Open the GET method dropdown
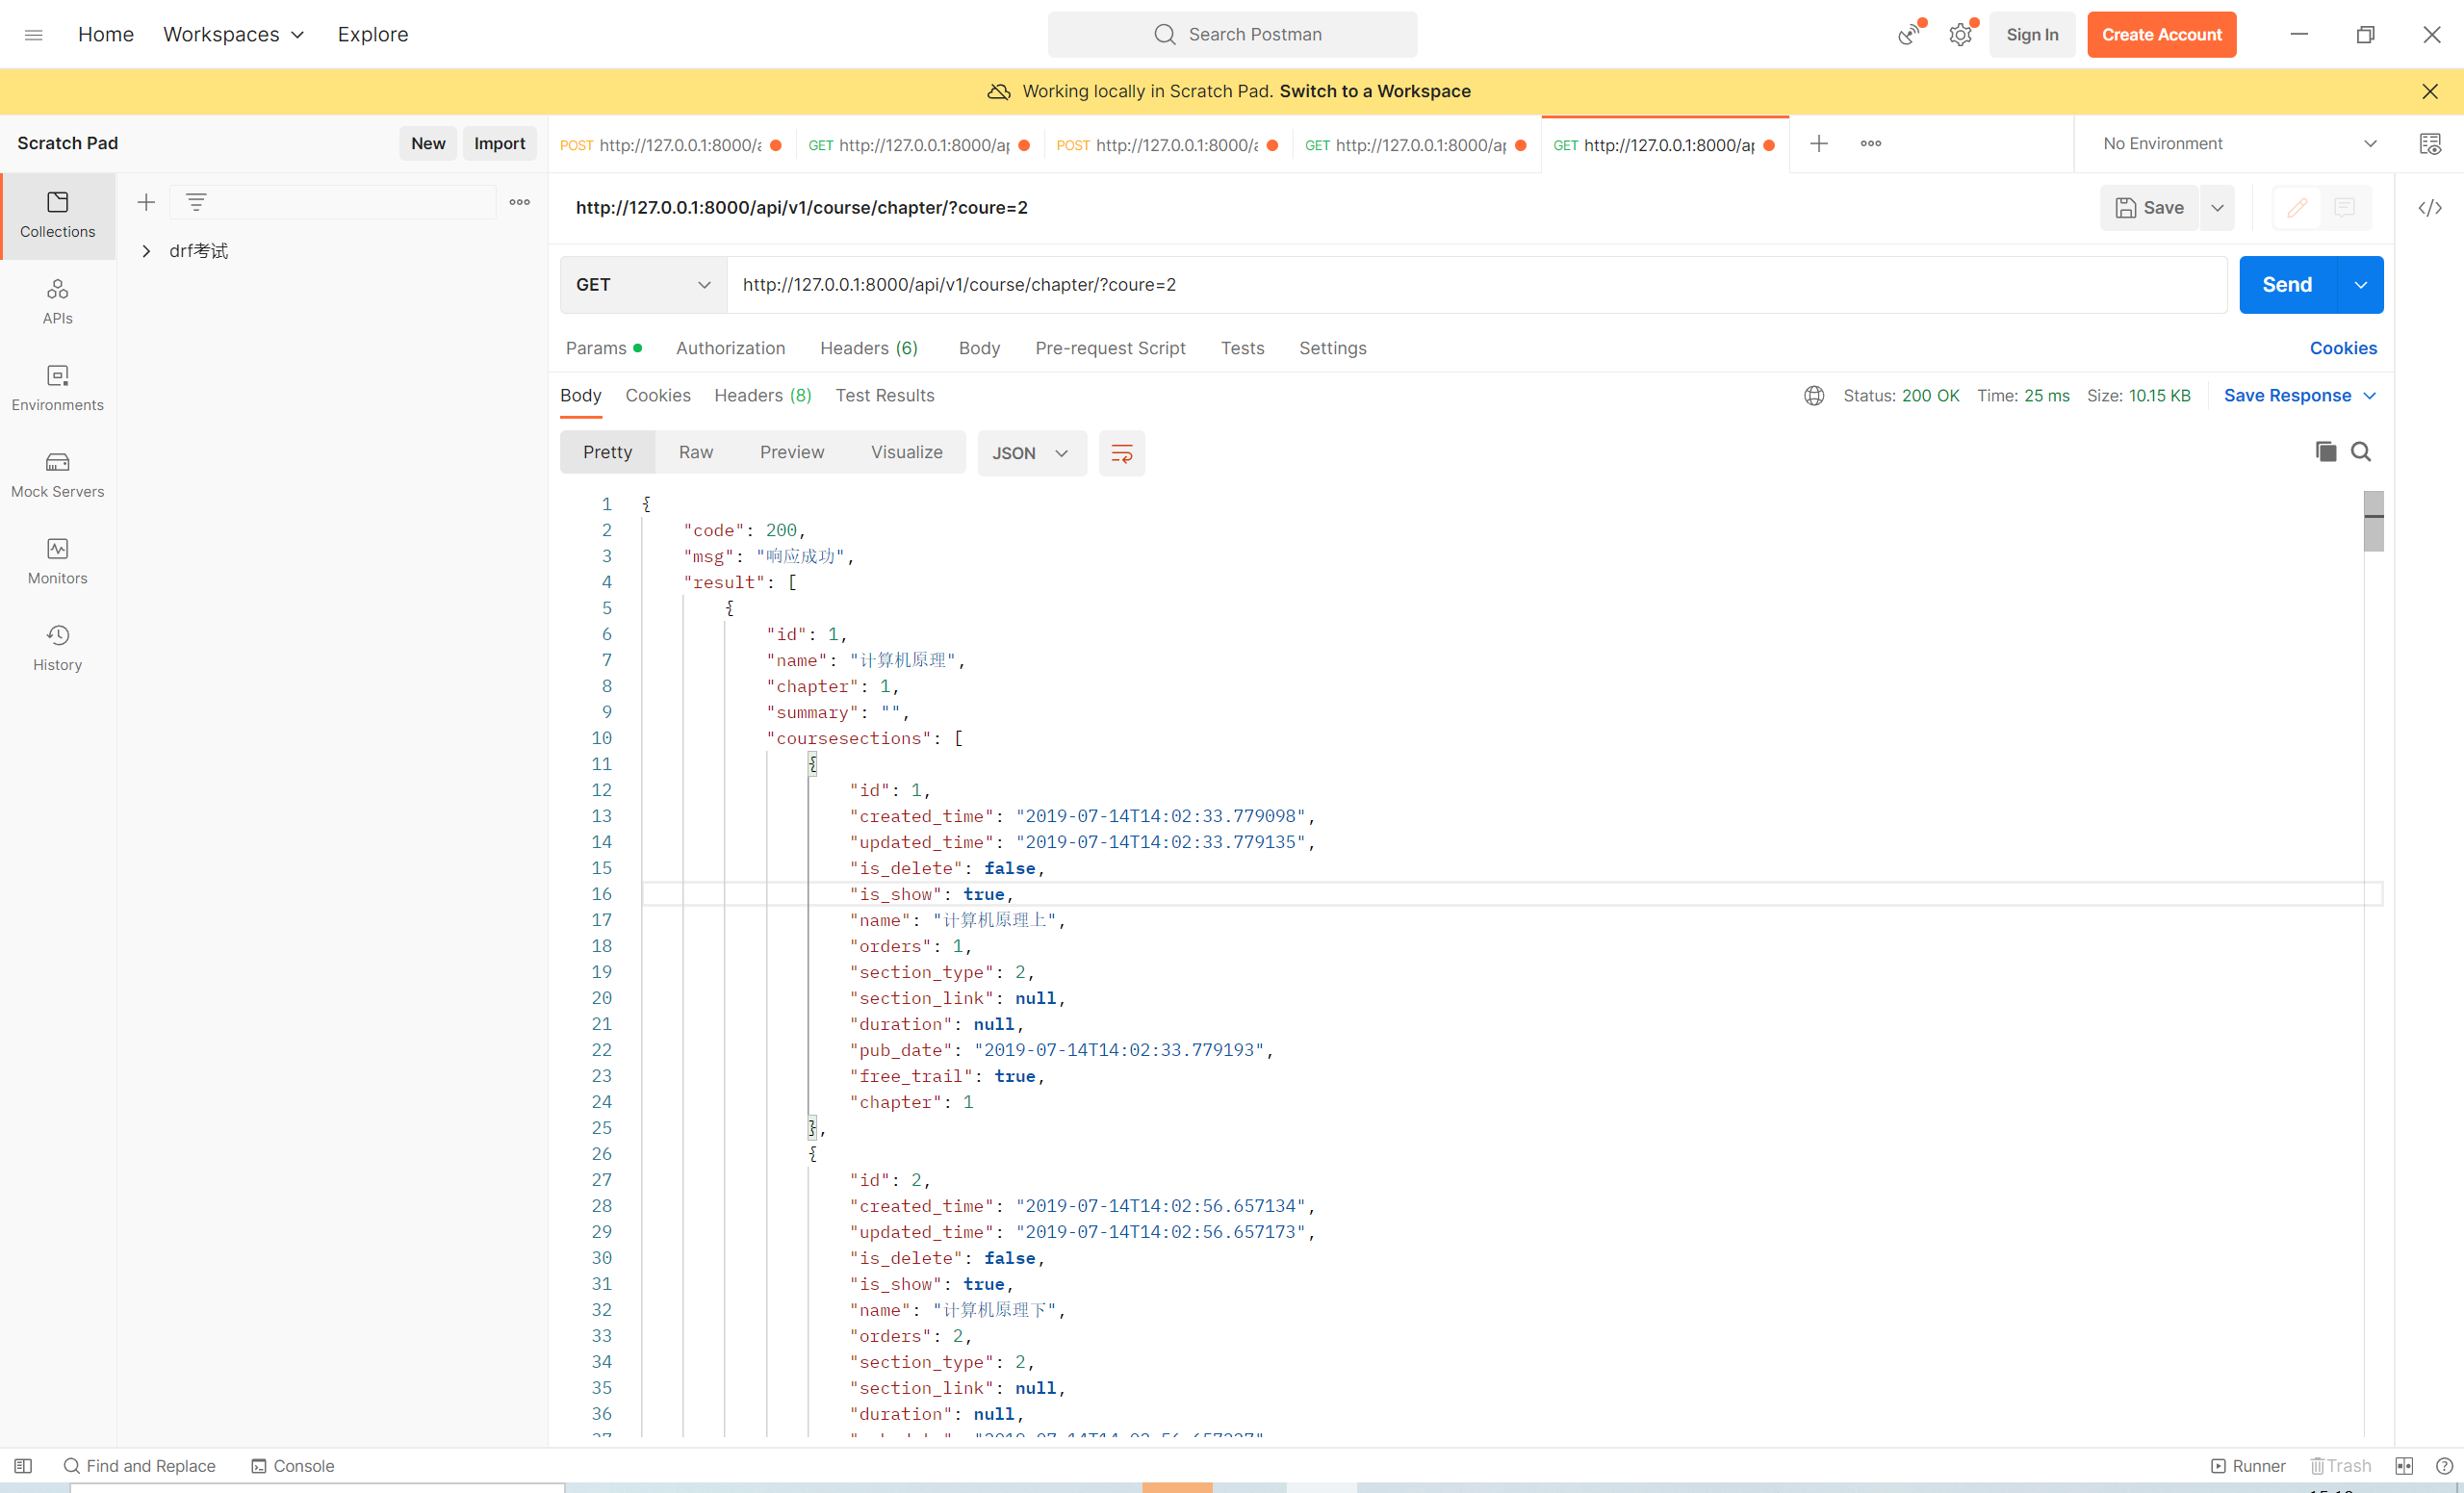 (x=642, y=285)
